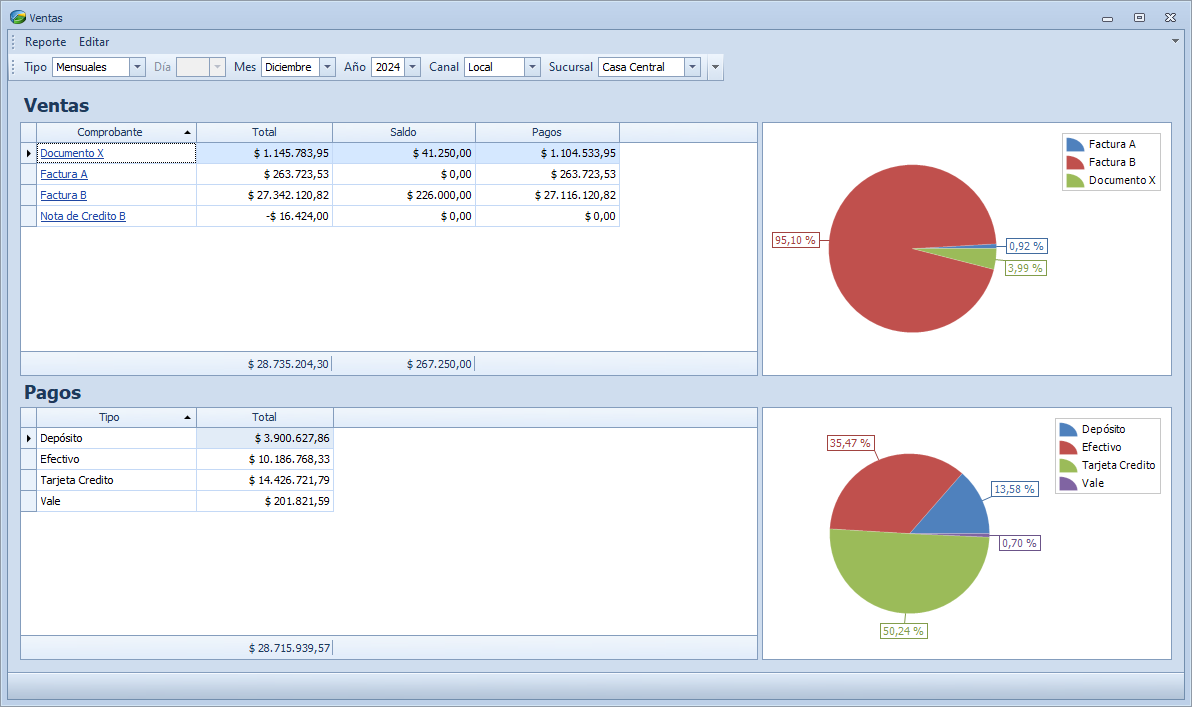The width and height of the screenshot is (1192, 707).
Task: Click the row indicator arrow beside Depósito
Action: 28,438
